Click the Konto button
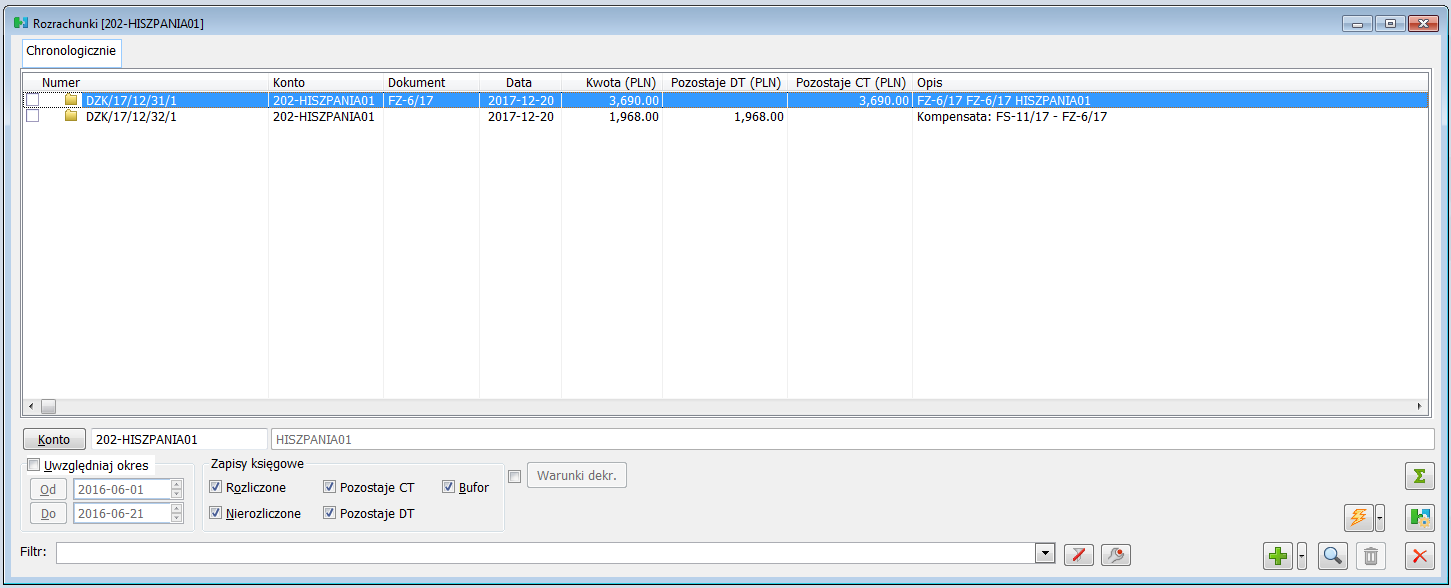1451x588 pixels. pyautogui.click(x=54, y=439)
